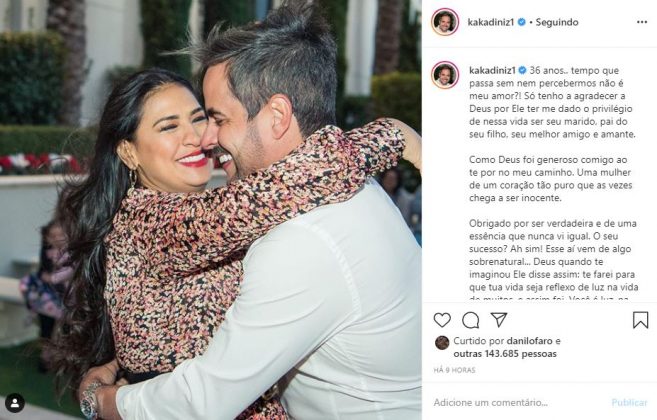Screen dimensions: 657x420
Task: Click tagged people icon on photo
Action: pyautogui.click(x=15, y=403)
